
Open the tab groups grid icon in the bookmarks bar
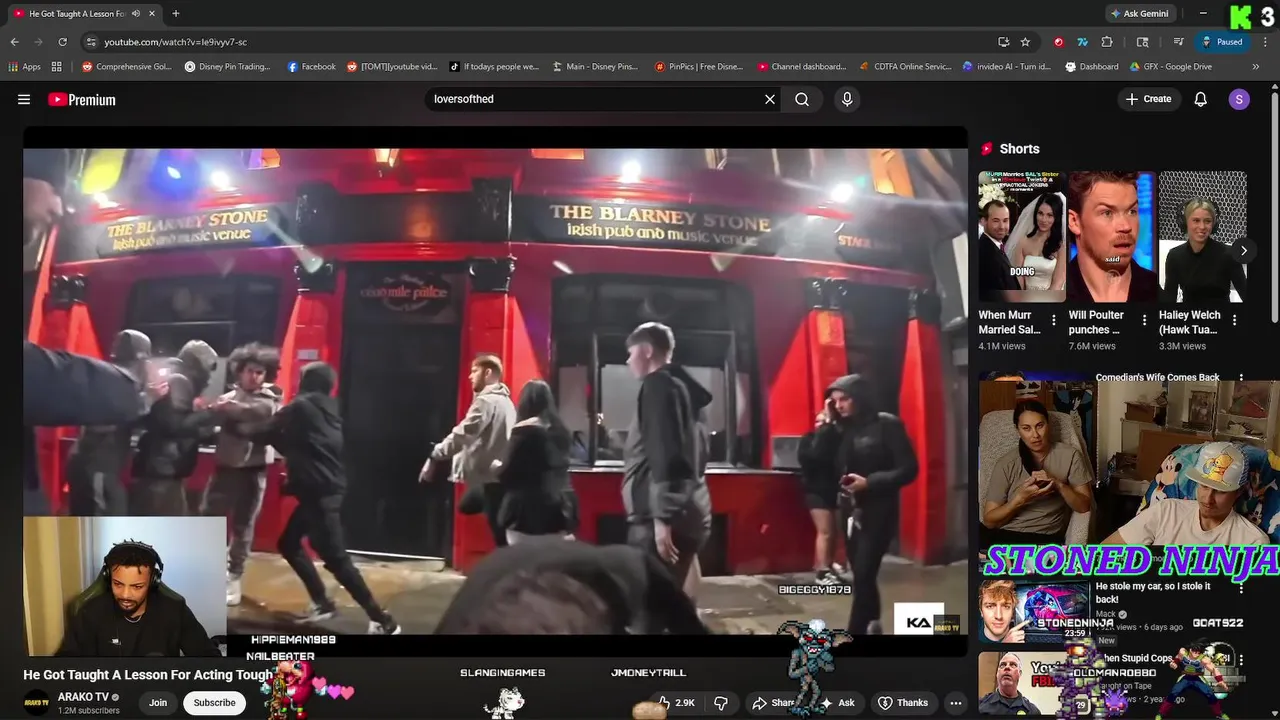point(57,67)
